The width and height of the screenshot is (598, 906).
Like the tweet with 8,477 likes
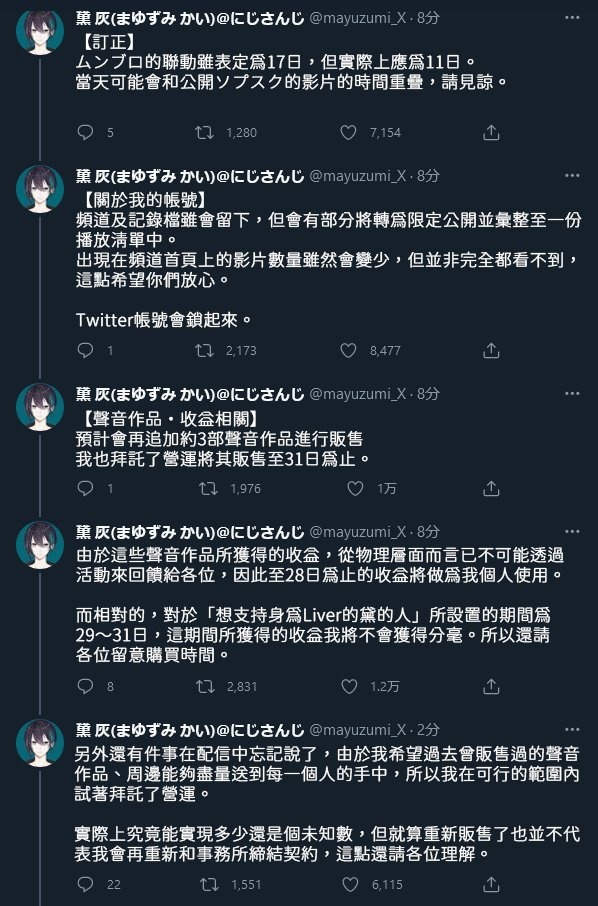348,350
